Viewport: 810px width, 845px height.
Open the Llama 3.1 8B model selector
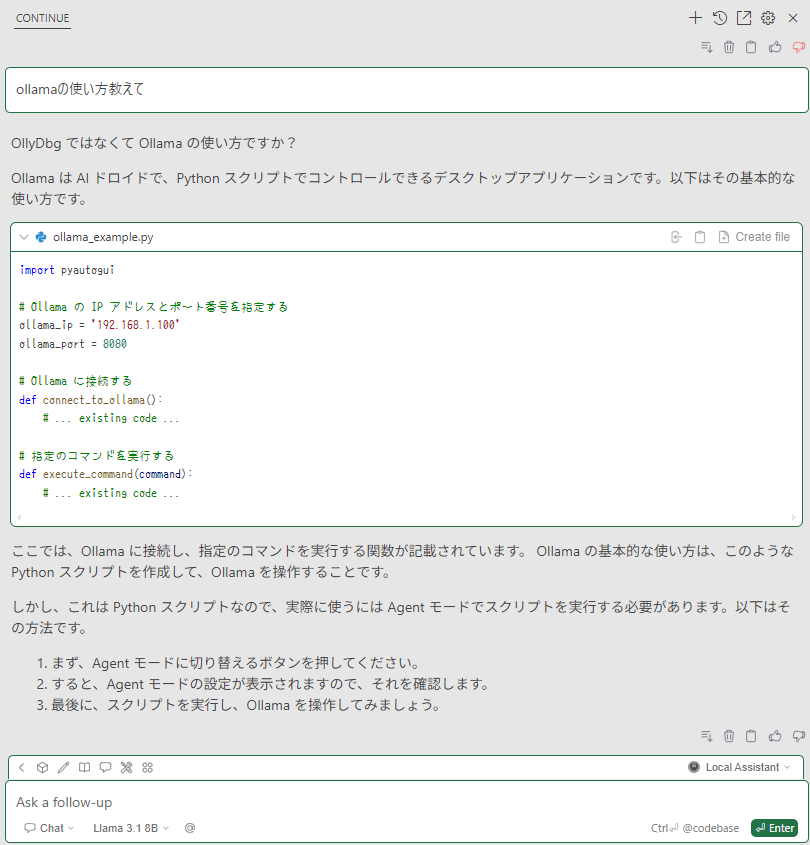tap(130, 828)
